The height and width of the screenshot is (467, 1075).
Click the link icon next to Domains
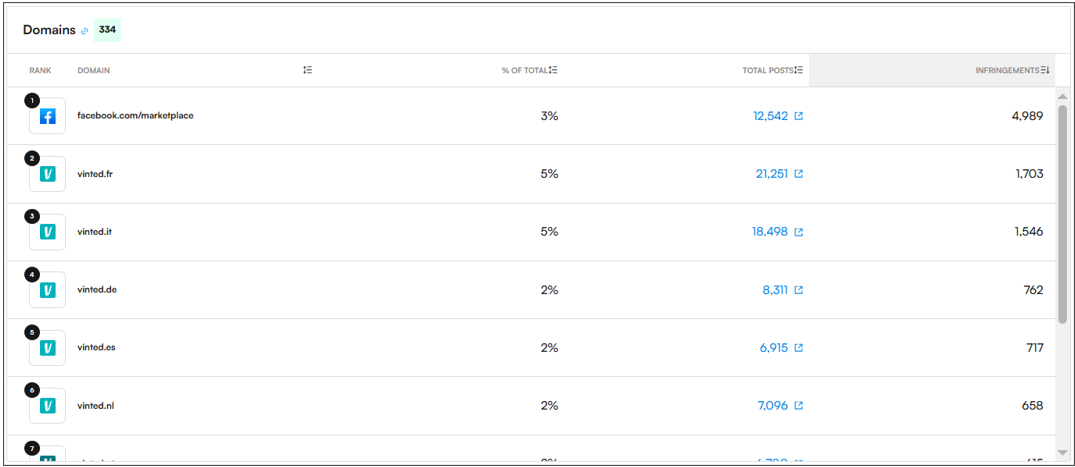(84, 31)
